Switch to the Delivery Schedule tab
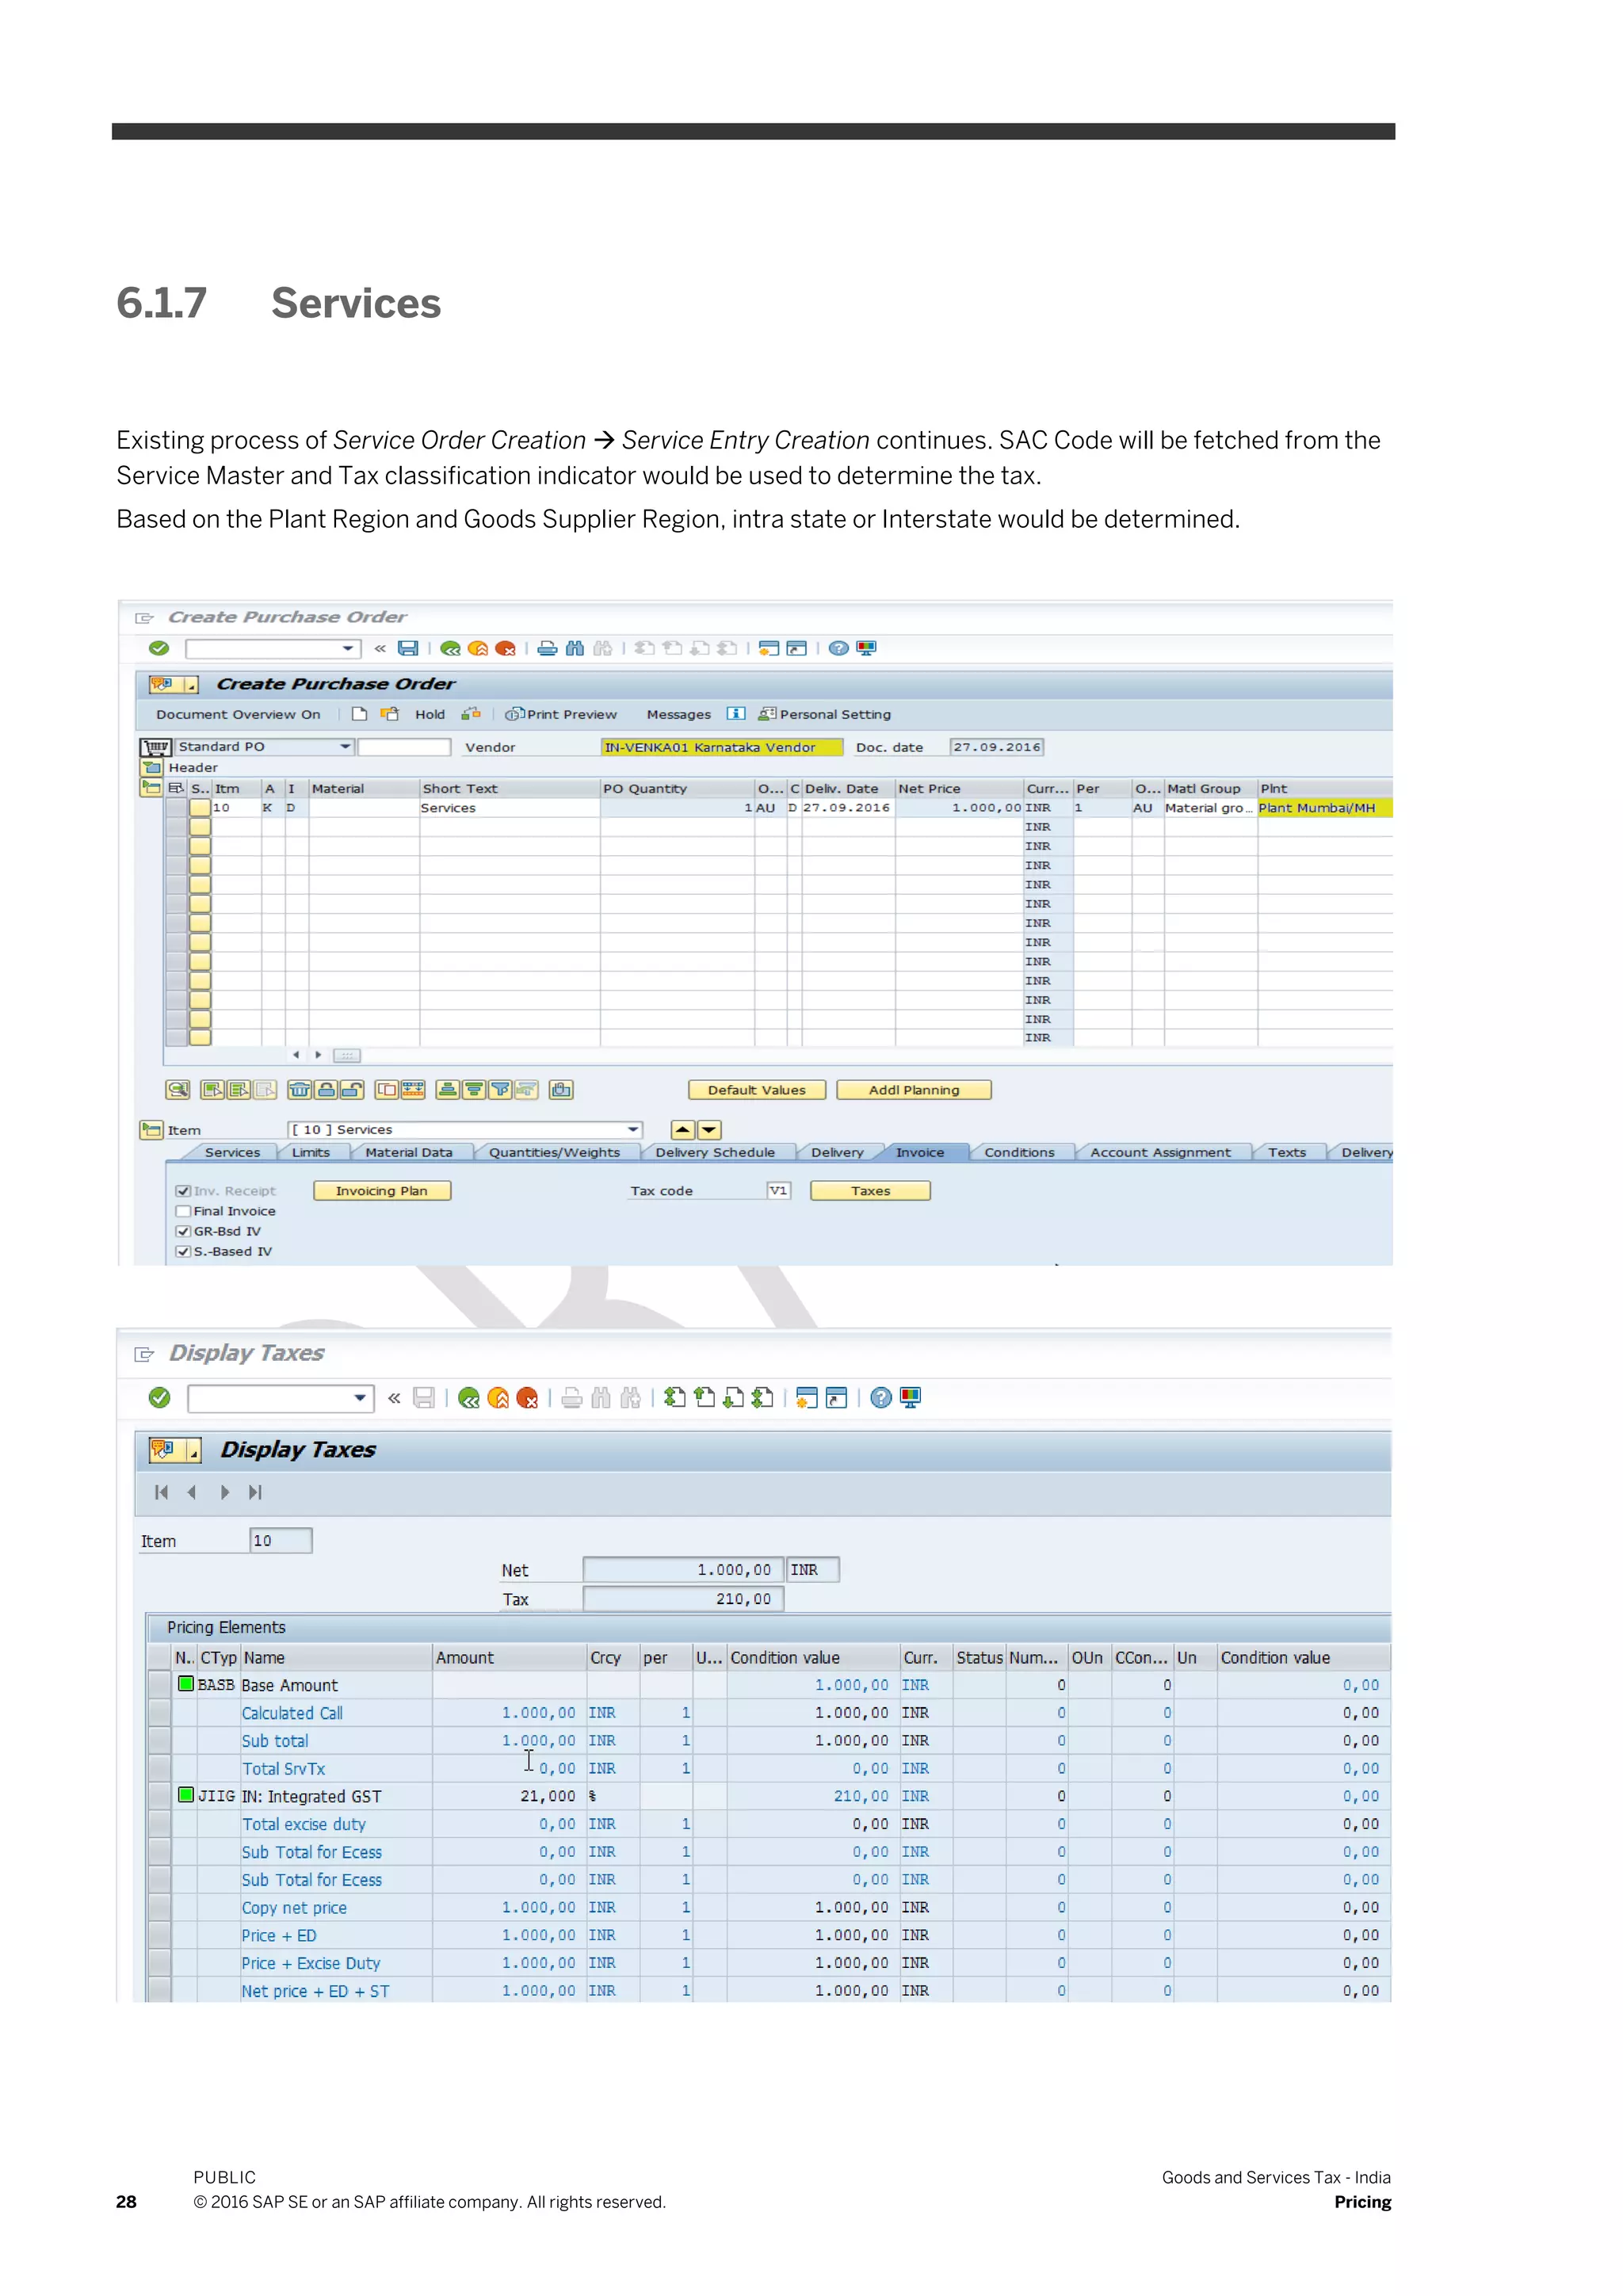The height and width of the screenshot is (2296, 1623). pyautogui.click(x=715, y=1152)
